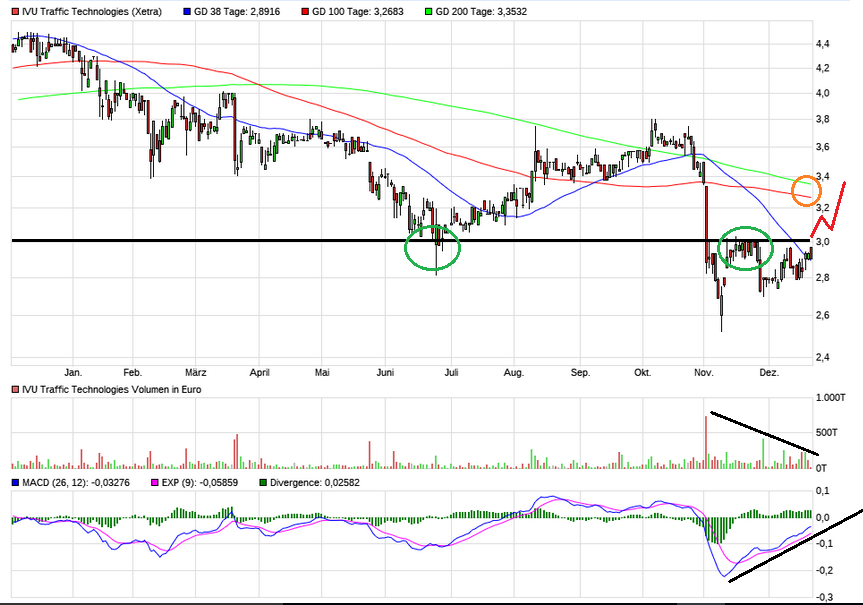The width and height of the screenshot is (863, 605).
Task: Select the 'EXP (9): -0,05859' label
Action: [x=200, y=483]
